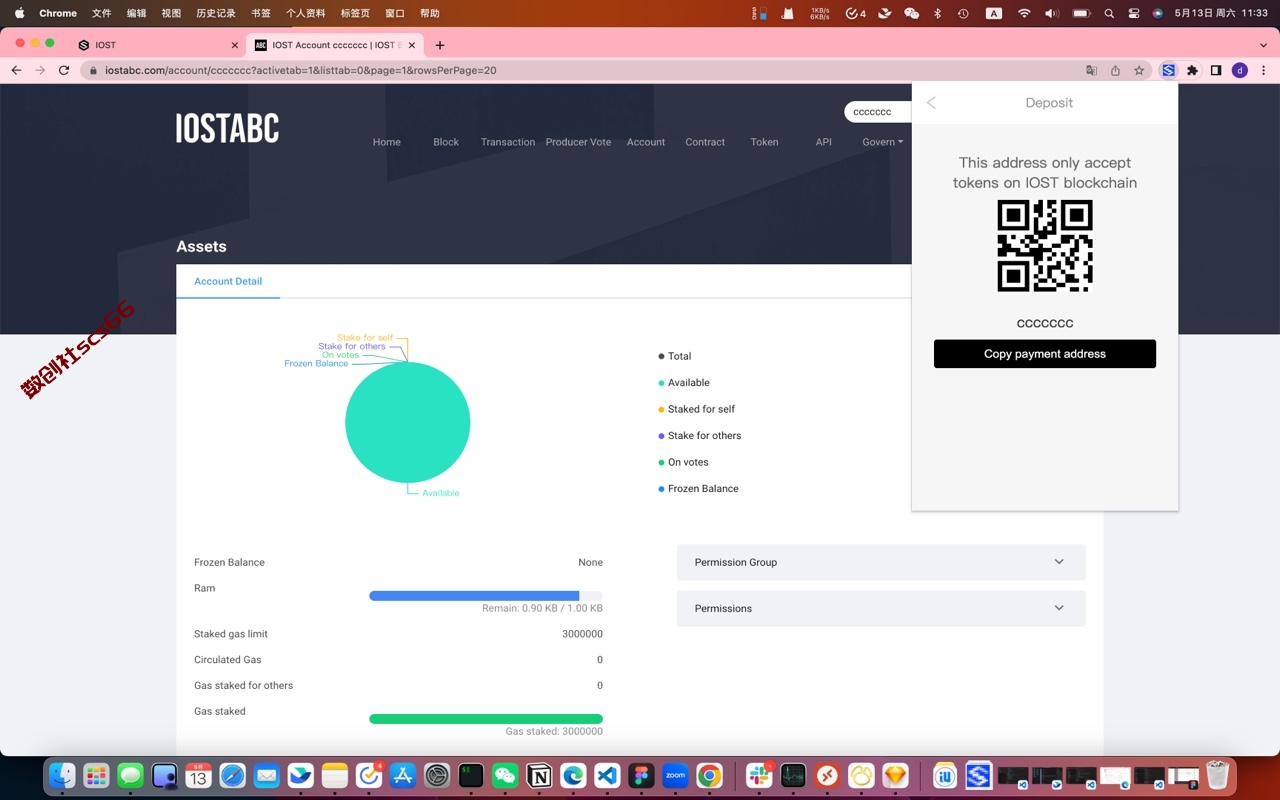Open the Home nav link
This screenshot has height=800, width=1280.
(387, 142)
